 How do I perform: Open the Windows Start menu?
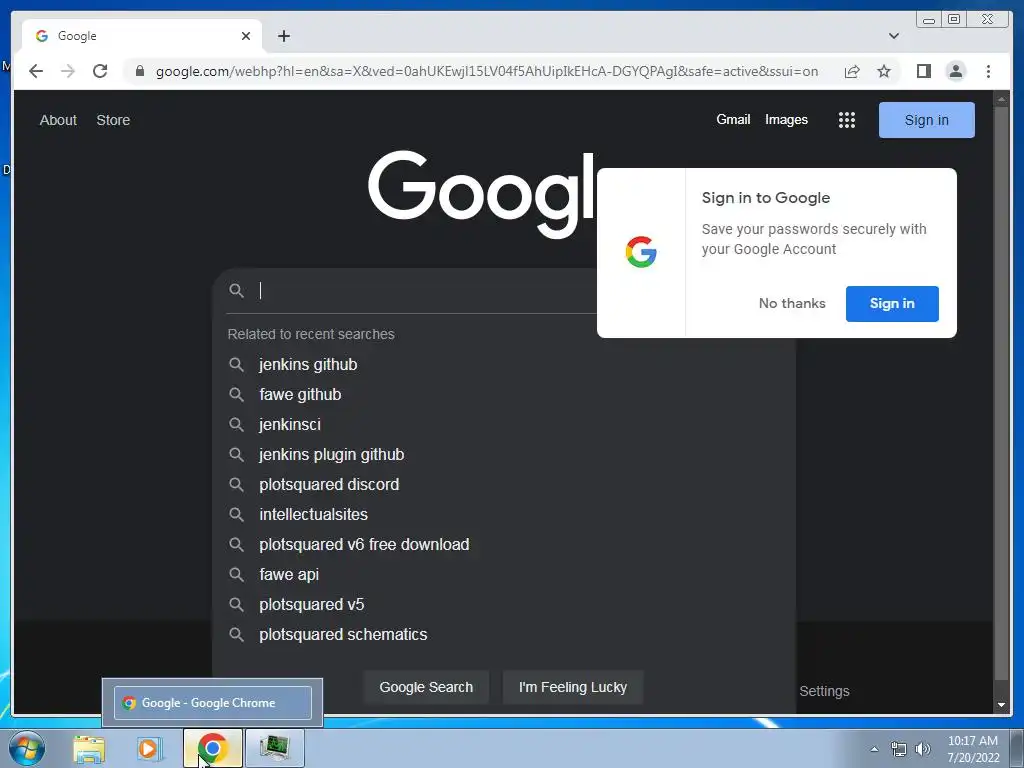[27, 748]
